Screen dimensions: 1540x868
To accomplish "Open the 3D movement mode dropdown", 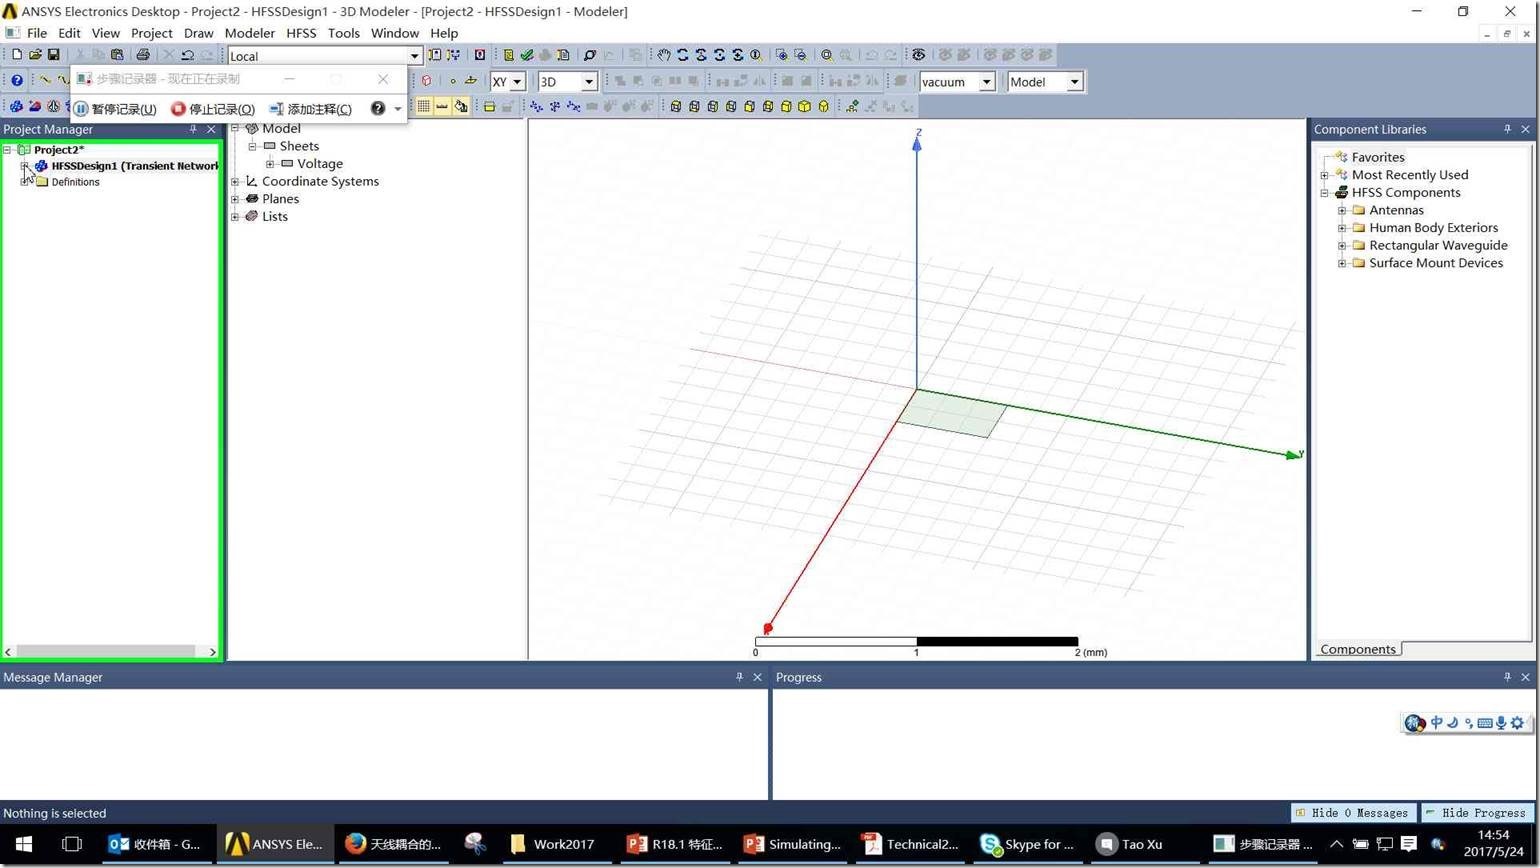I will [x=589, y=82].
